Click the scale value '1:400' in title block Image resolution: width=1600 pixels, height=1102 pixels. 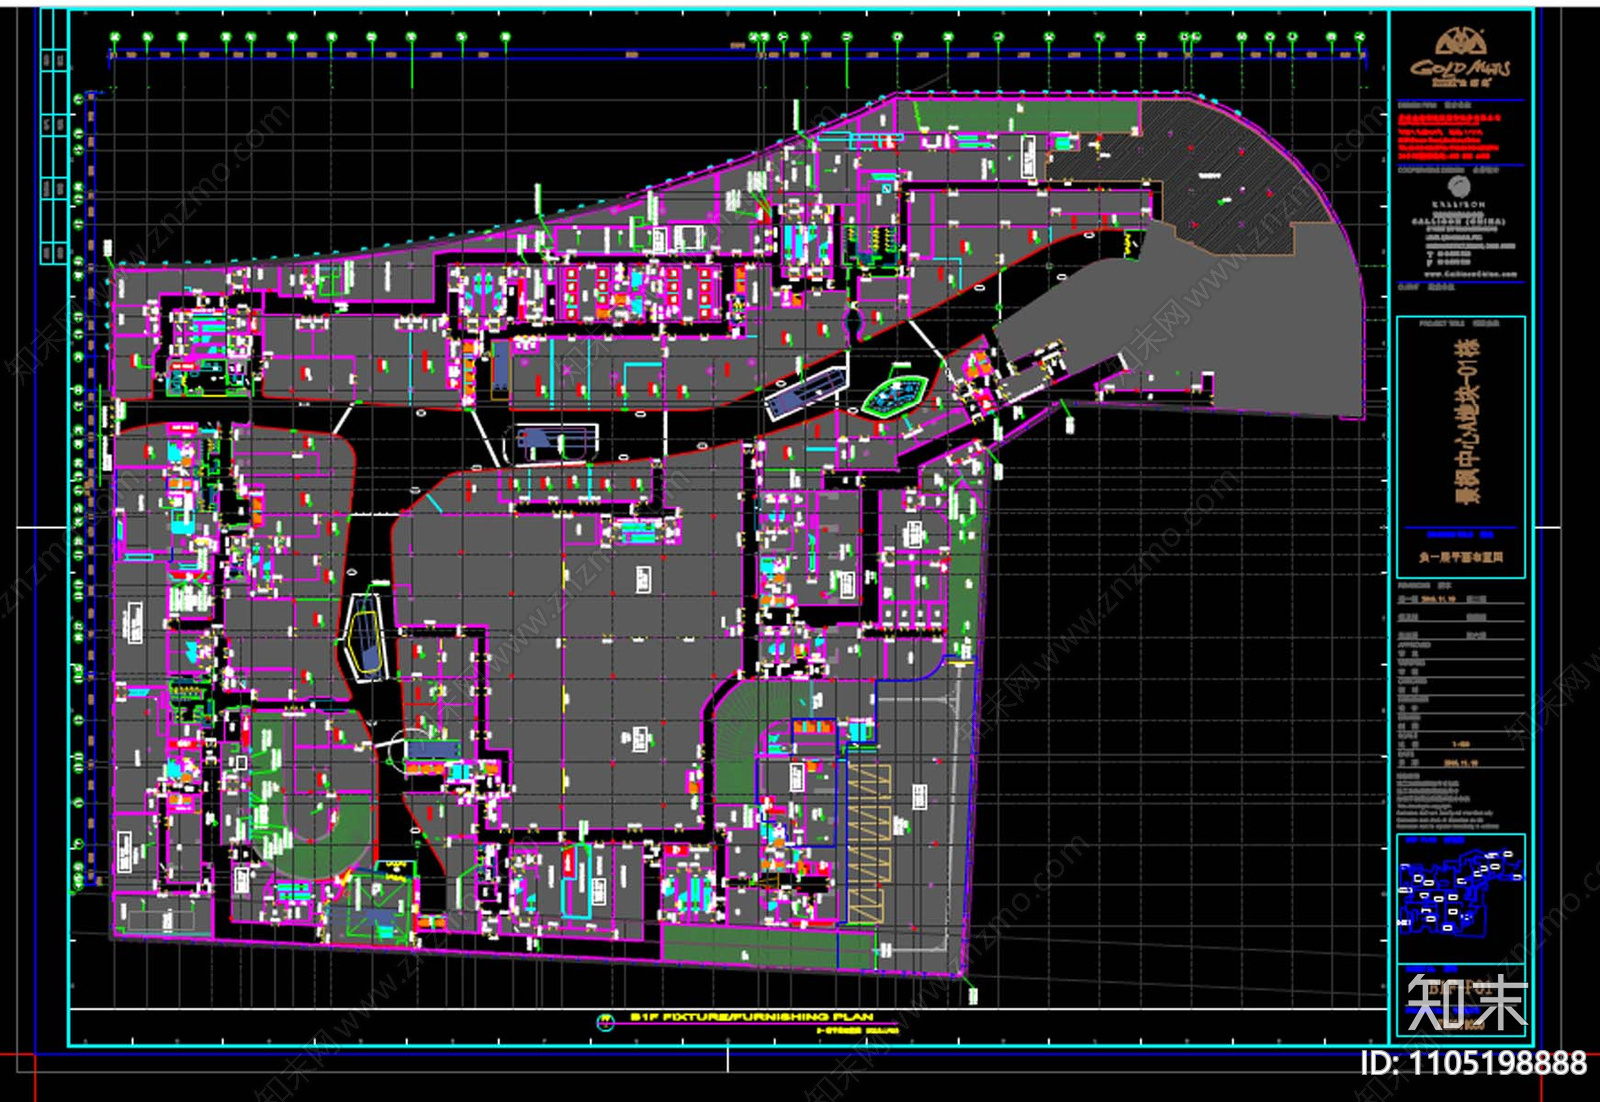pyautogui.click(x=1461, y=744)
